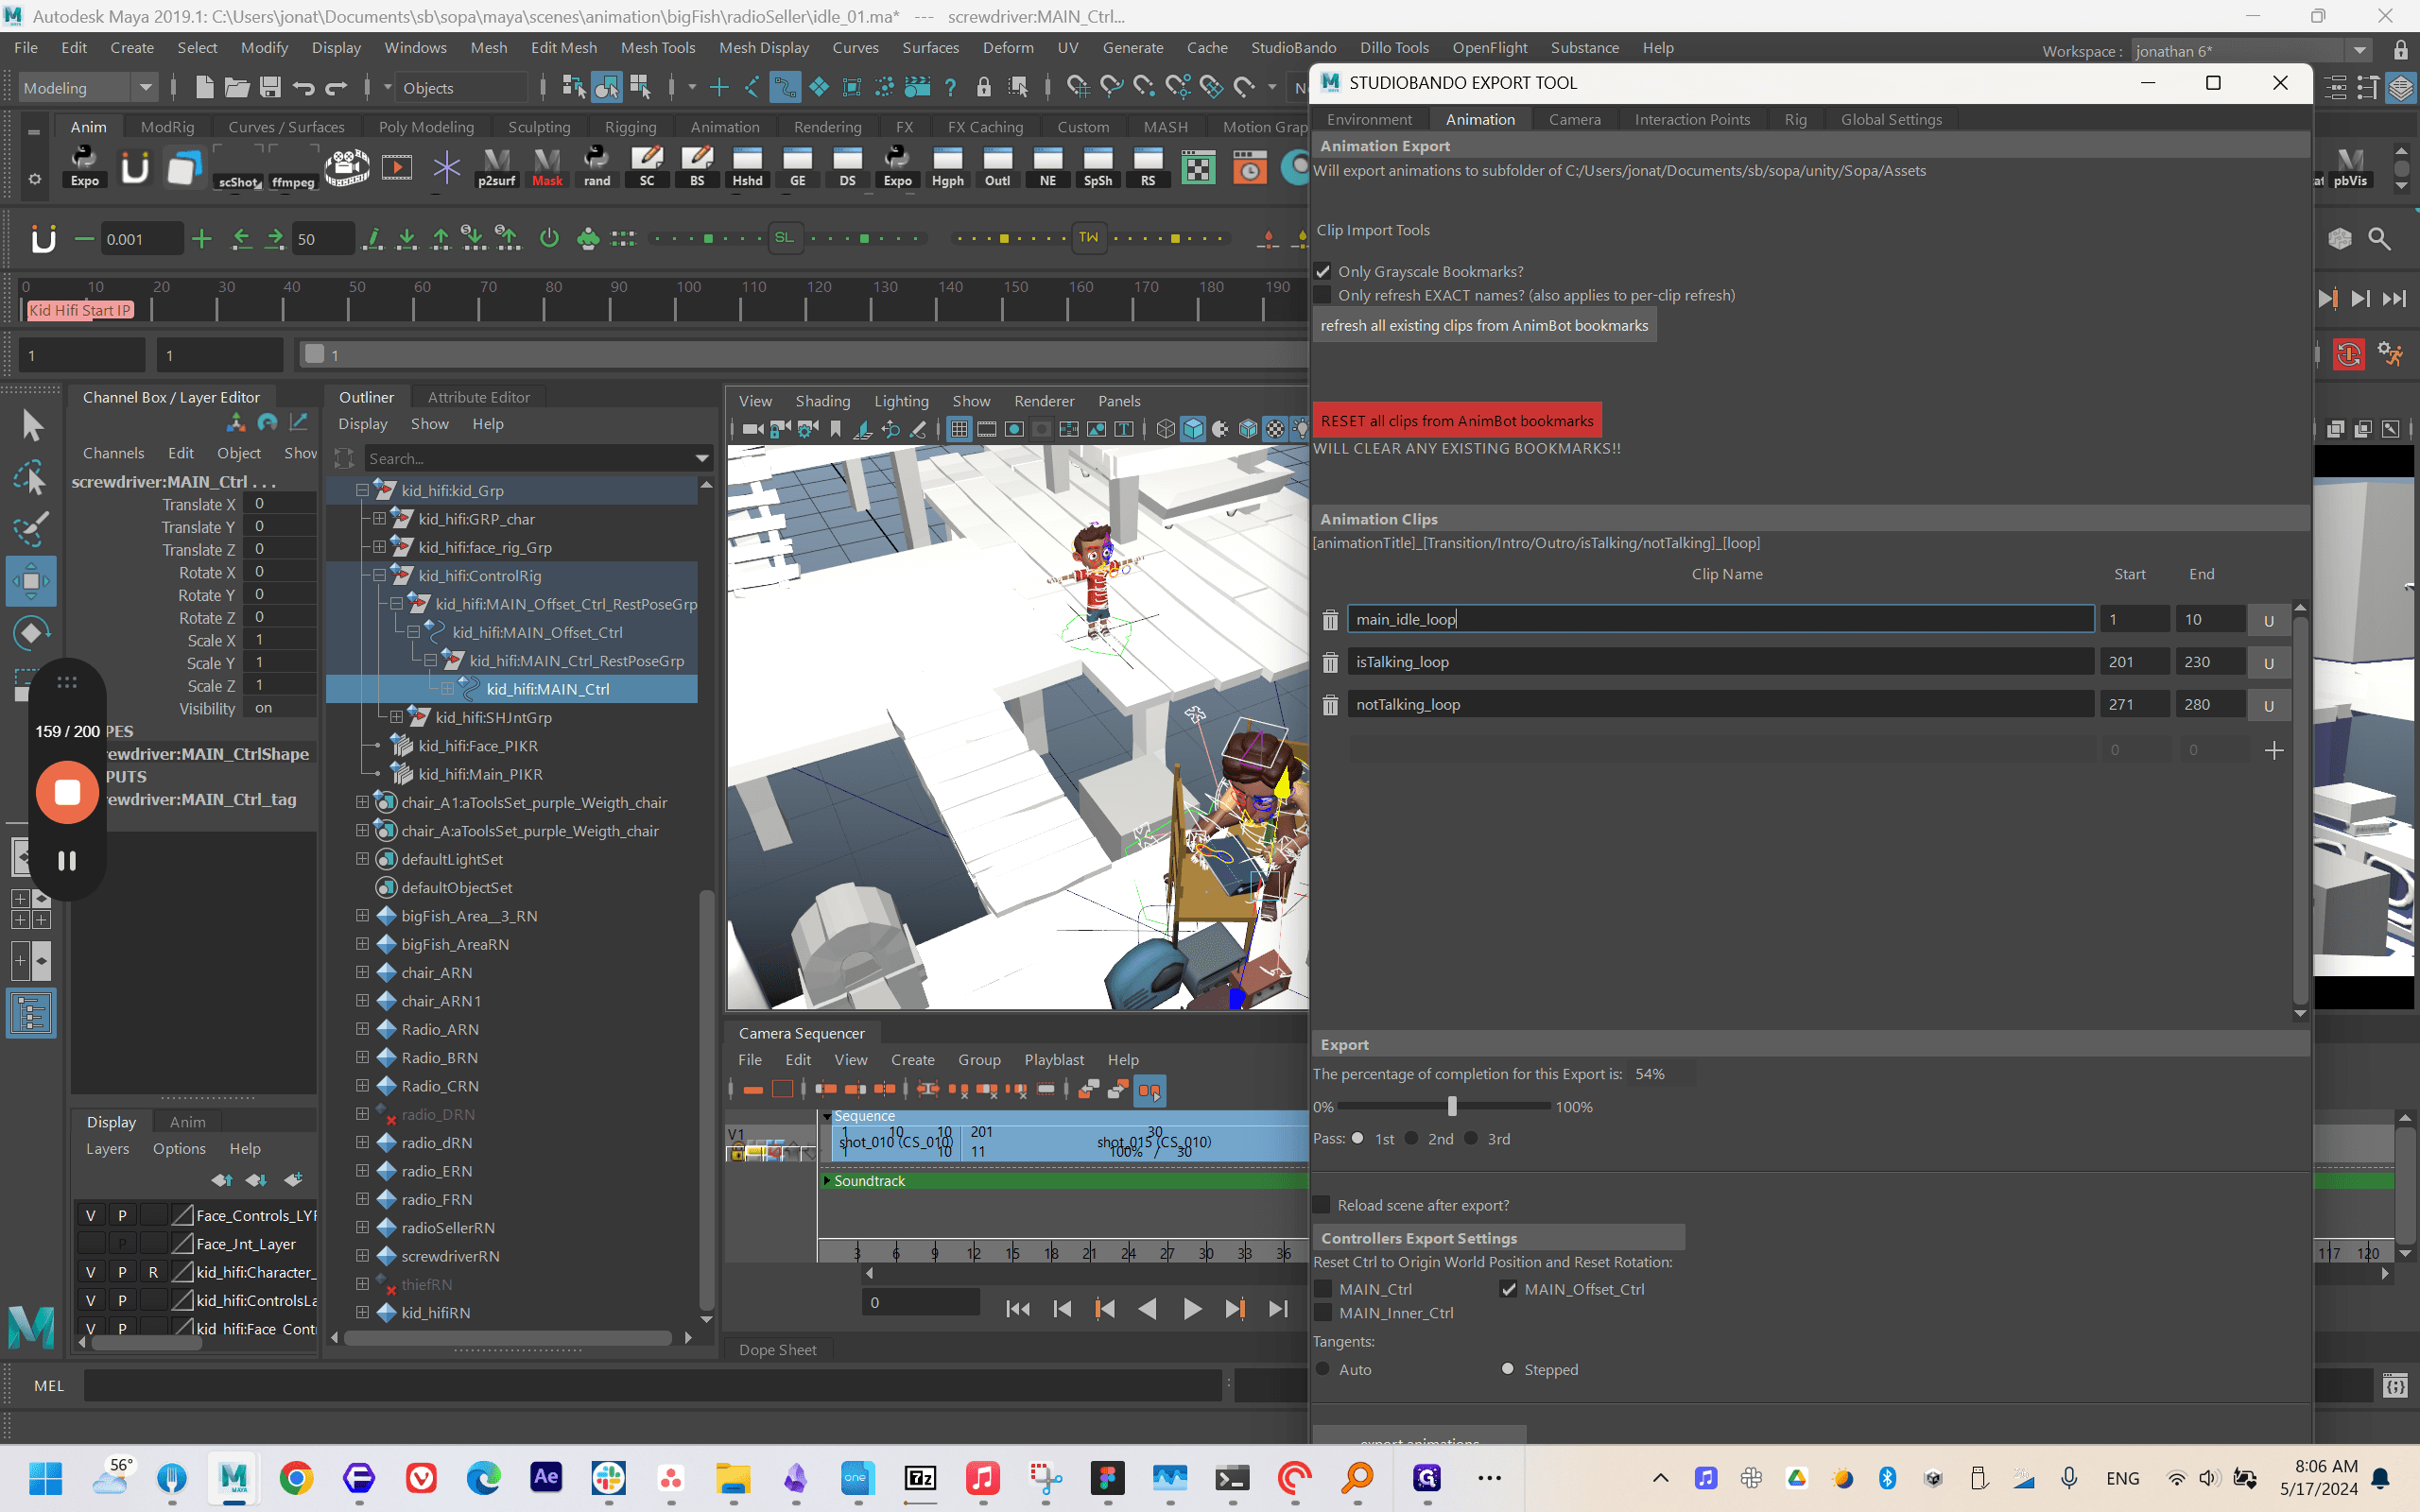The image size is (2420, 1512).
Task: Check the MAIN_Inner_Ctrl checkbox
Action: tap(1323, 1313)
